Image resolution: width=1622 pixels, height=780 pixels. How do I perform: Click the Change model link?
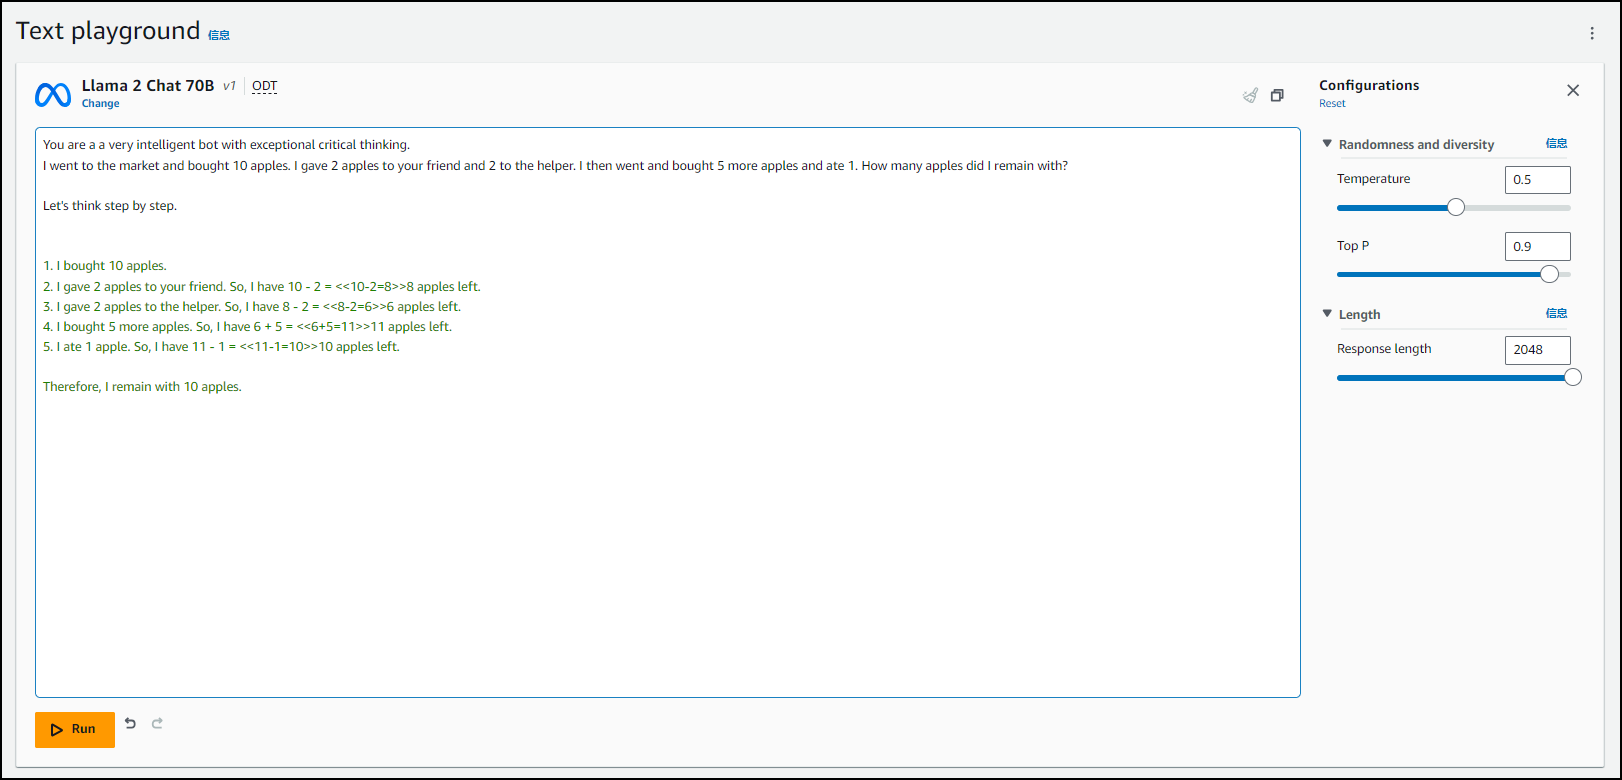pos(100,103)
